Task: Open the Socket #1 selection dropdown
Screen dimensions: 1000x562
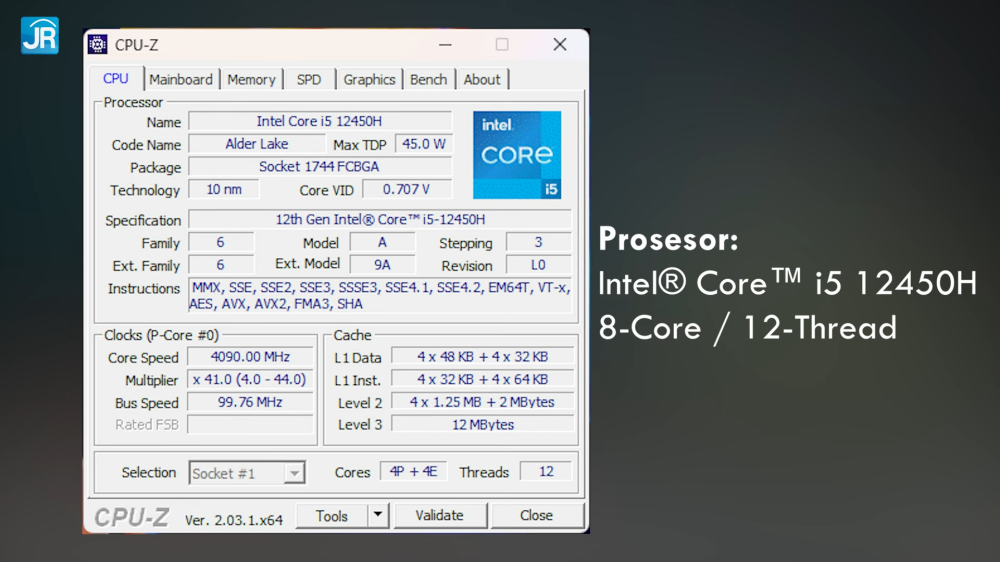Action: coord(247,473)
